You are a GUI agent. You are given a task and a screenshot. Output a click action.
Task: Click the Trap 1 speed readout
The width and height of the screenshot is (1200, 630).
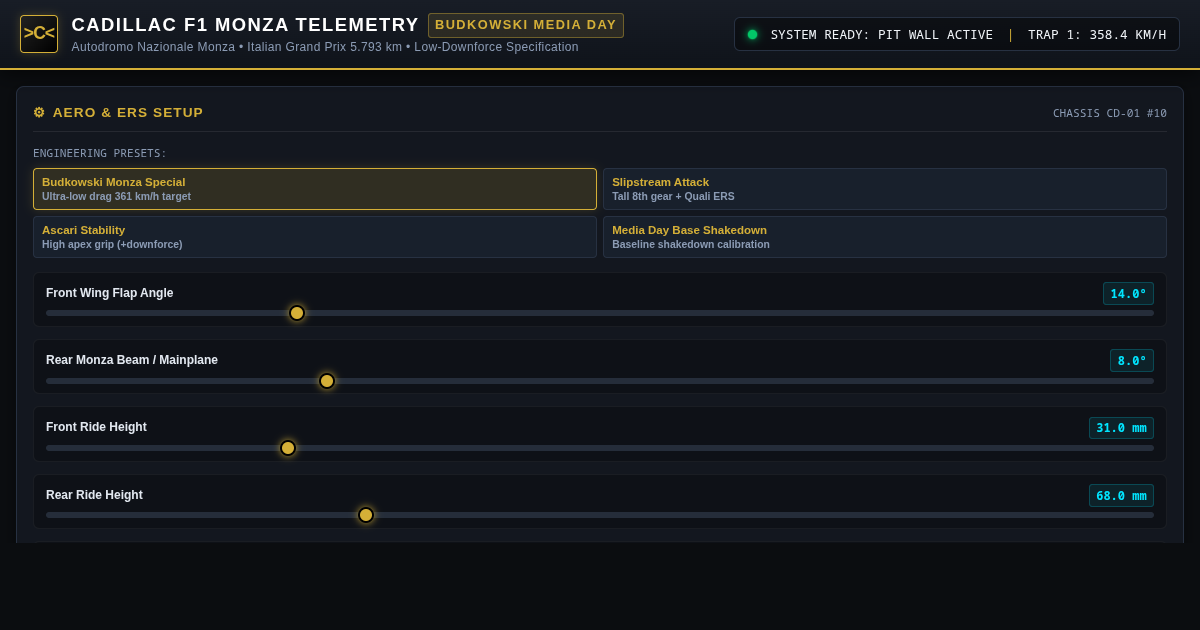tap(1097, 35)
